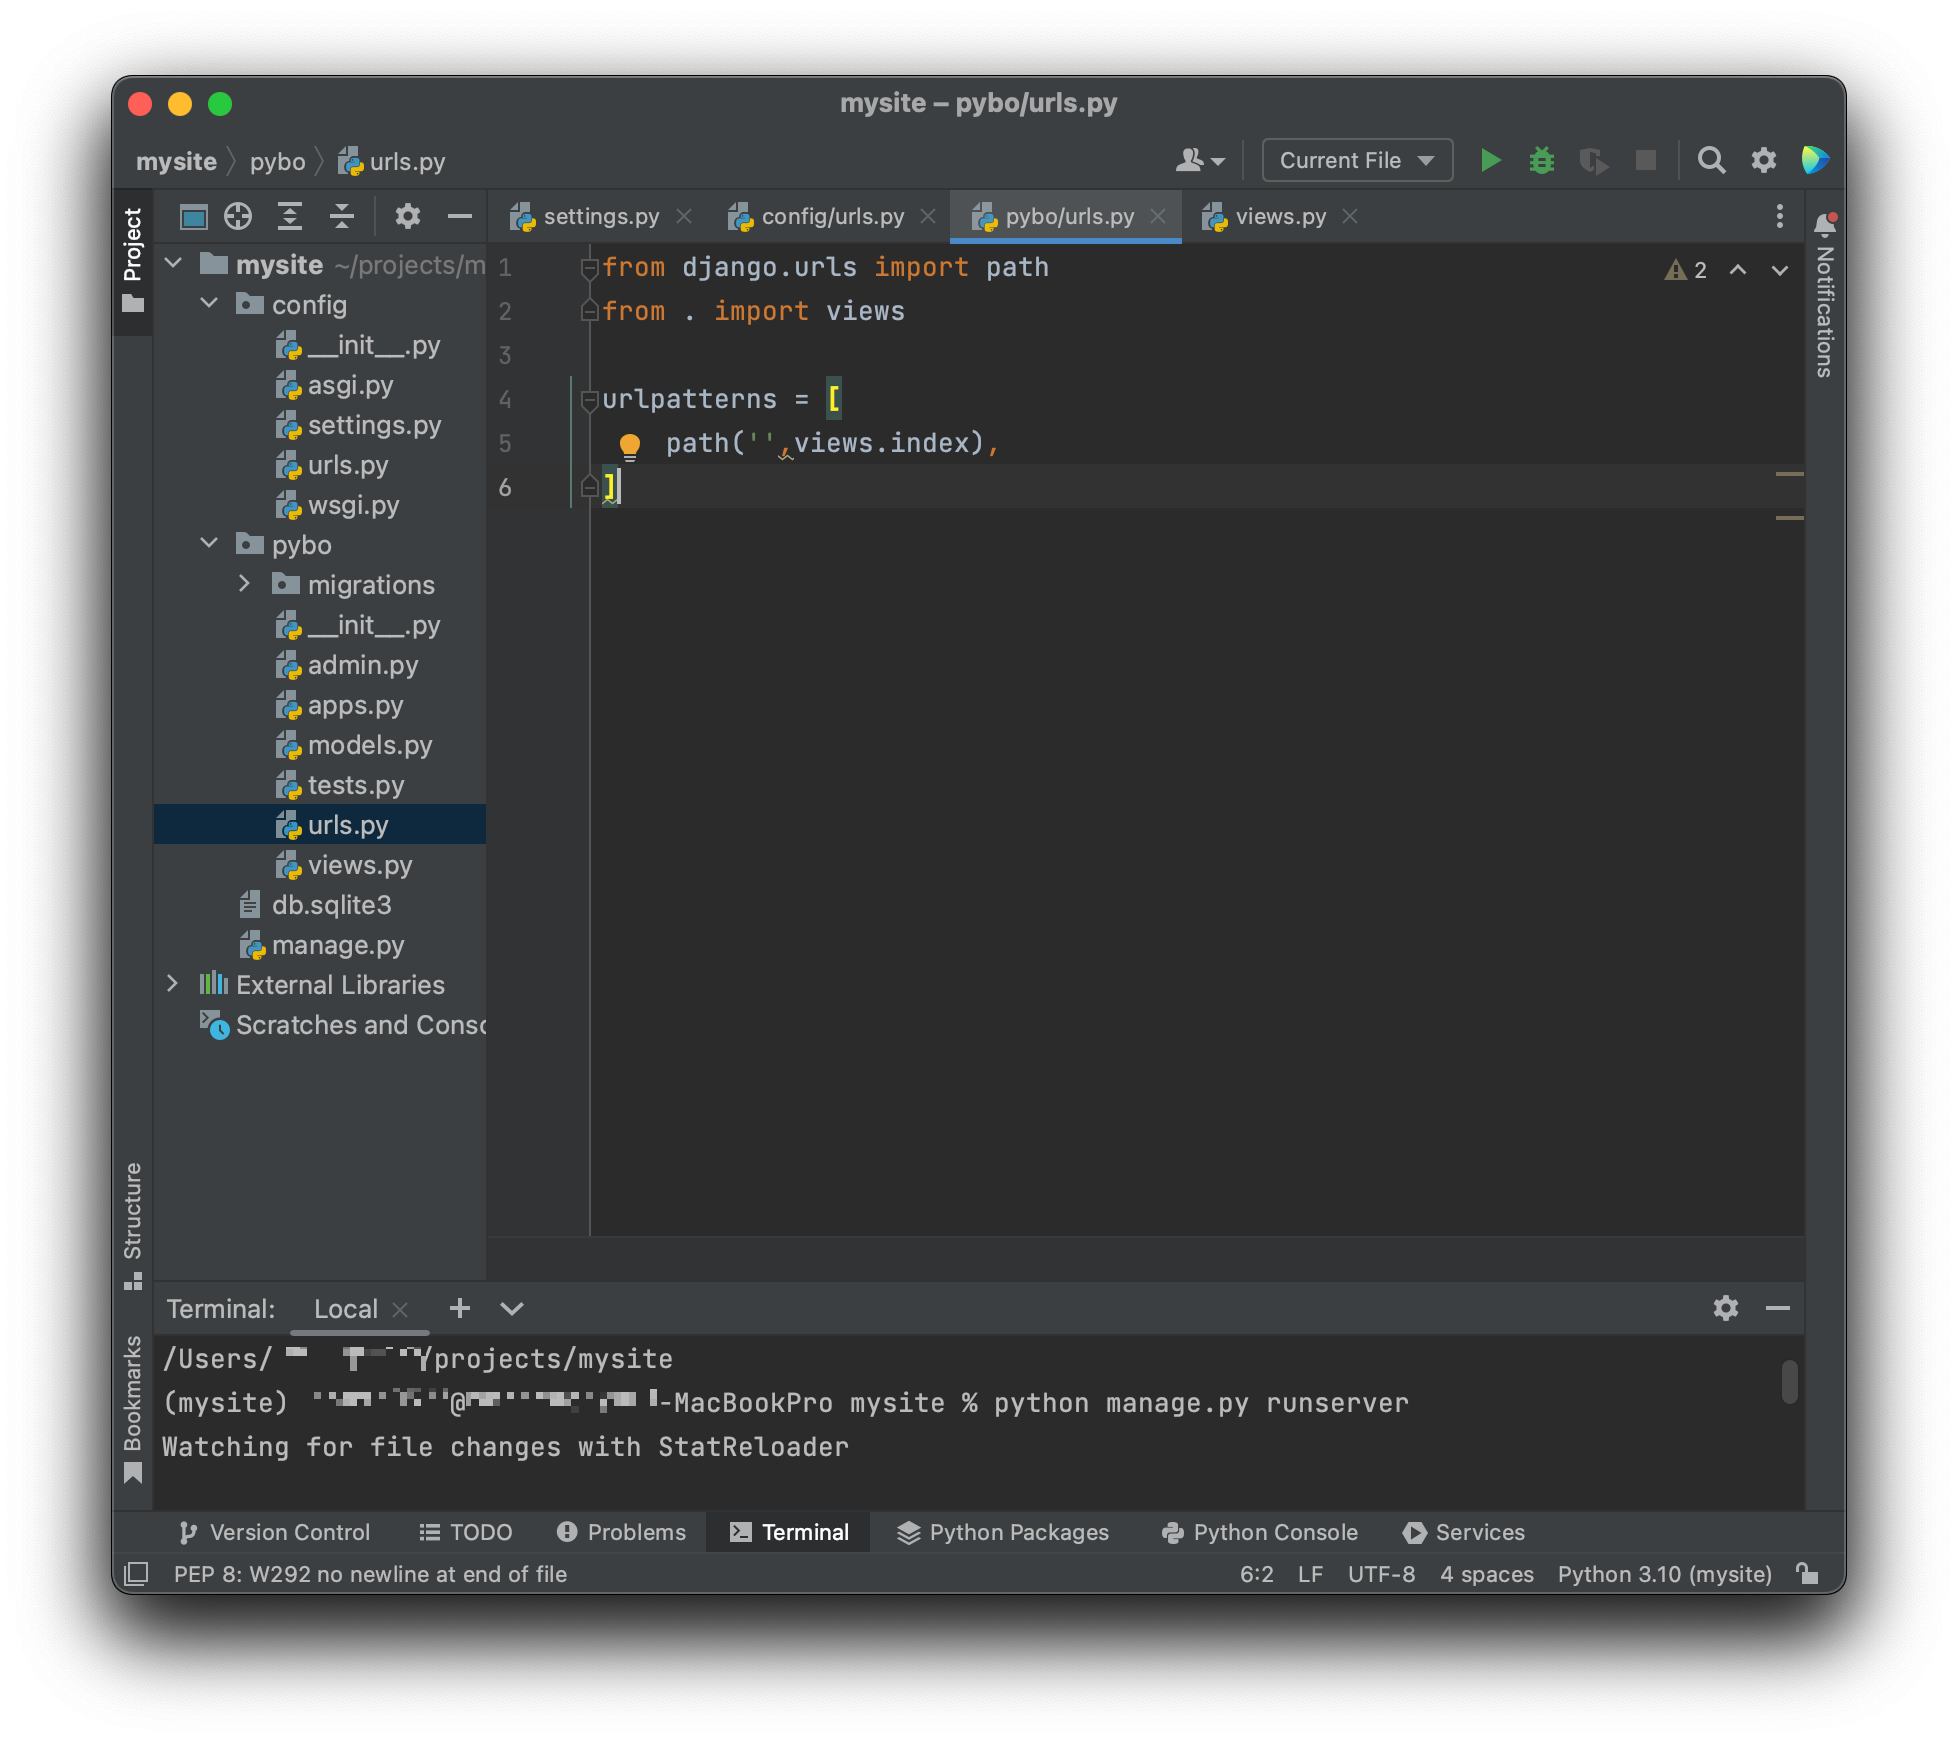Click the green Run button

1490,160
